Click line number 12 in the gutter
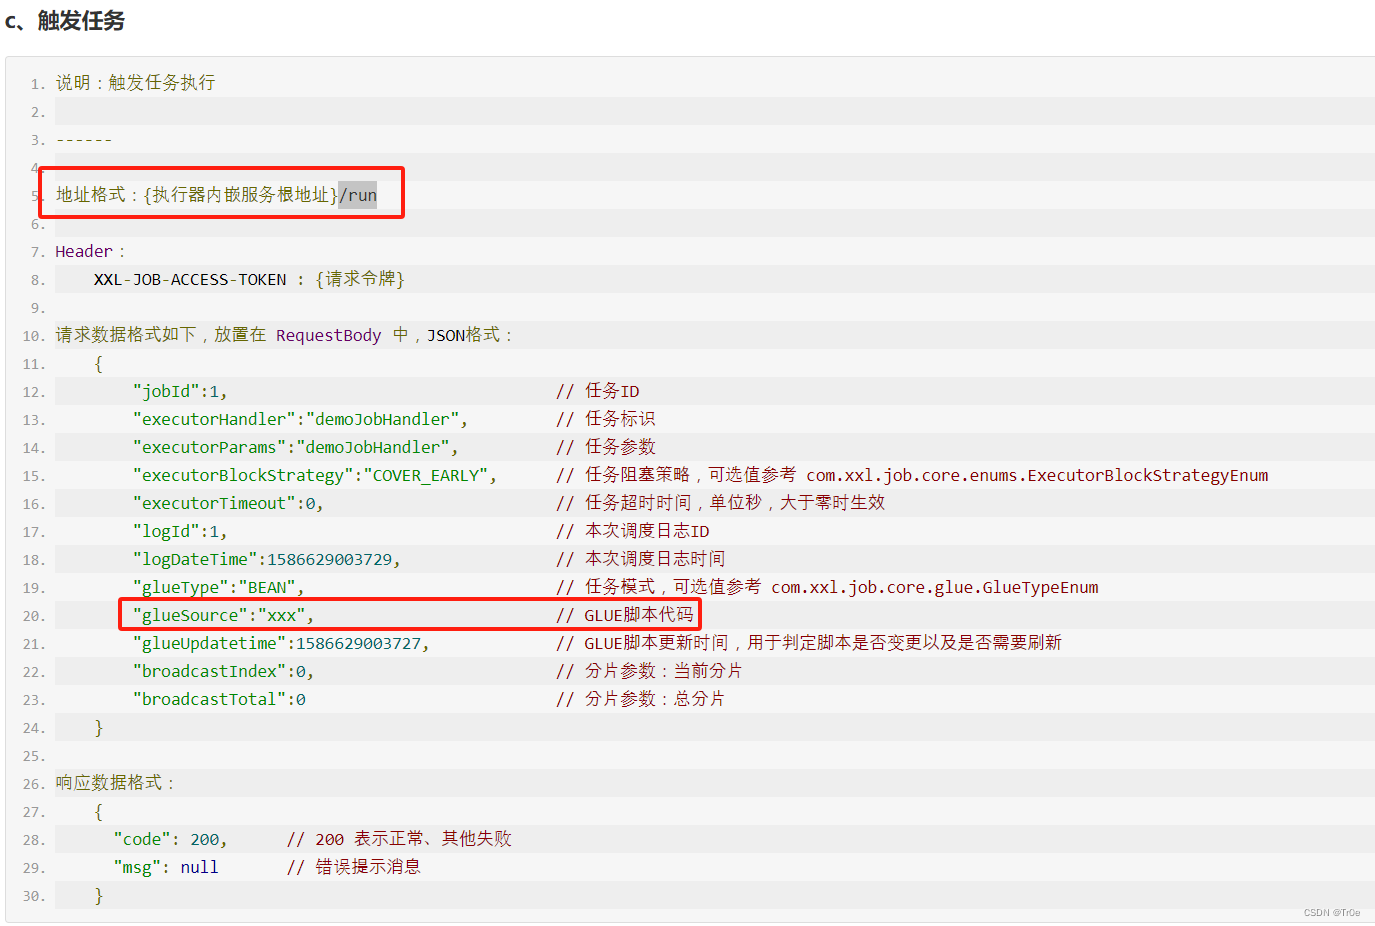1375x926 pixels. 34,393
